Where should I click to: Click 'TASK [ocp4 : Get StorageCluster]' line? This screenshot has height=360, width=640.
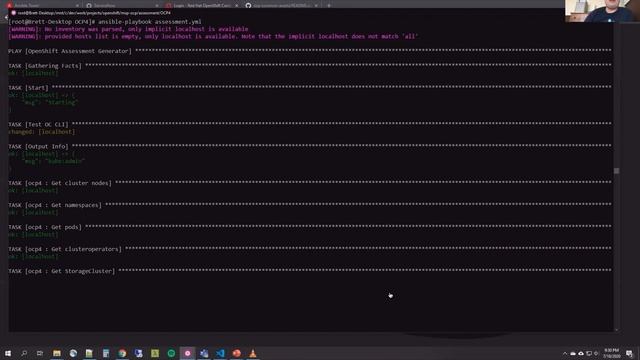coord(62,271)
